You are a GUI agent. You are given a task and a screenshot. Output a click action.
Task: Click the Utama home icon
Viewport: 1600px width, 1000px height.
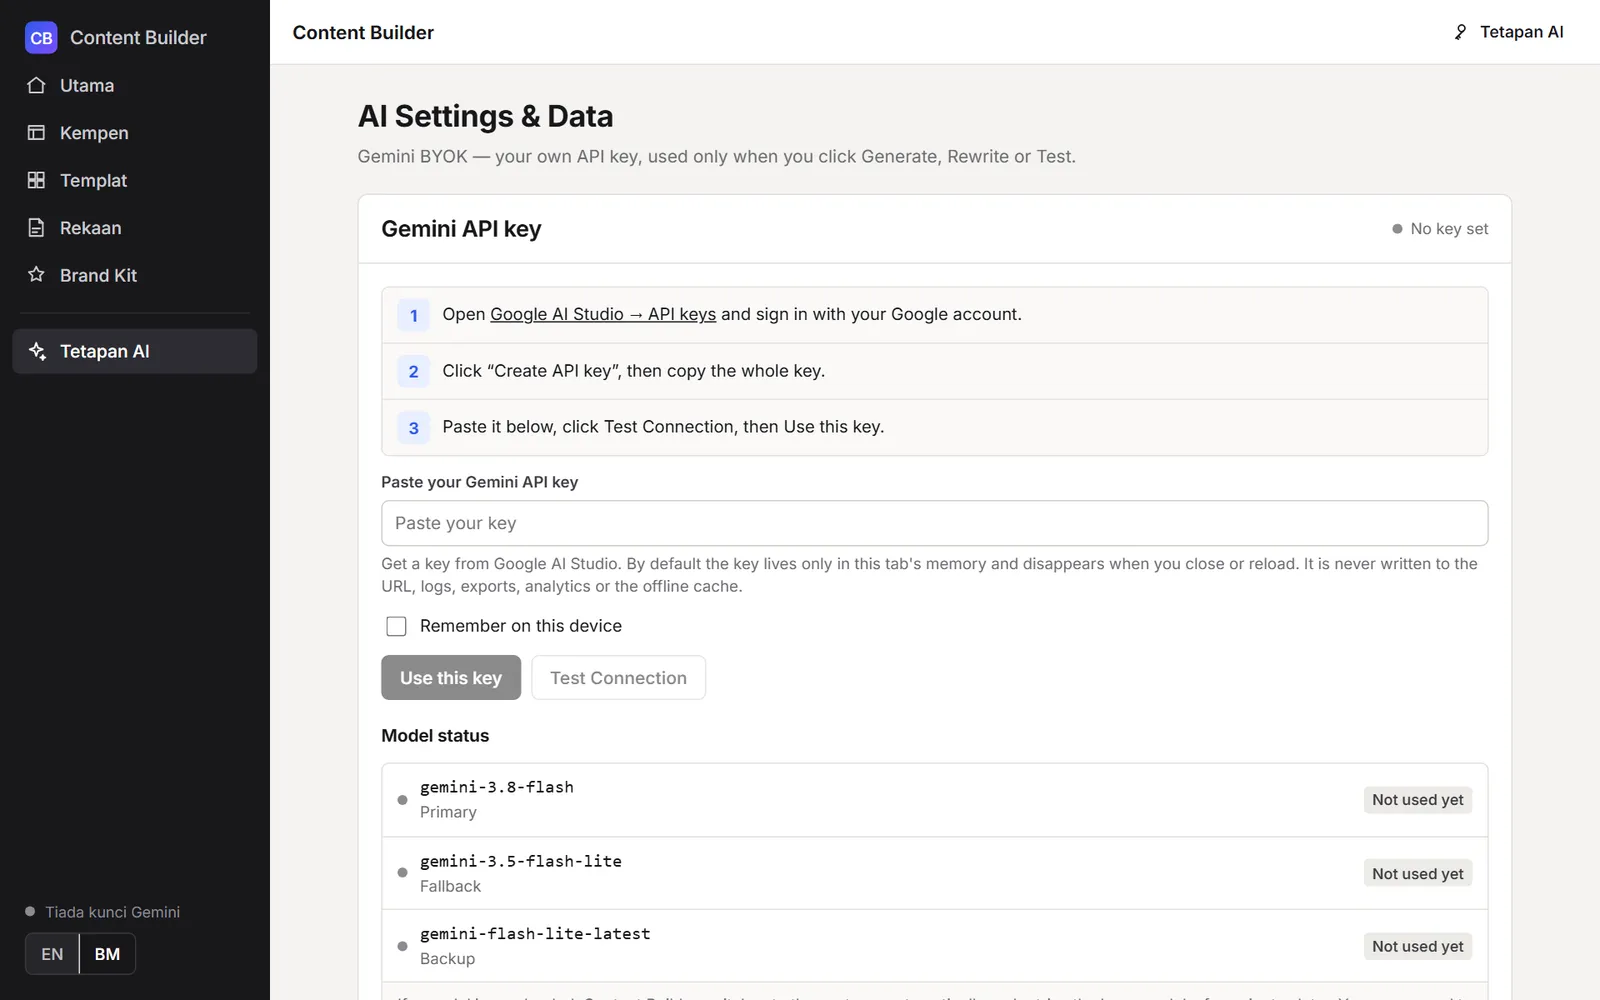[x=36, y=85]
